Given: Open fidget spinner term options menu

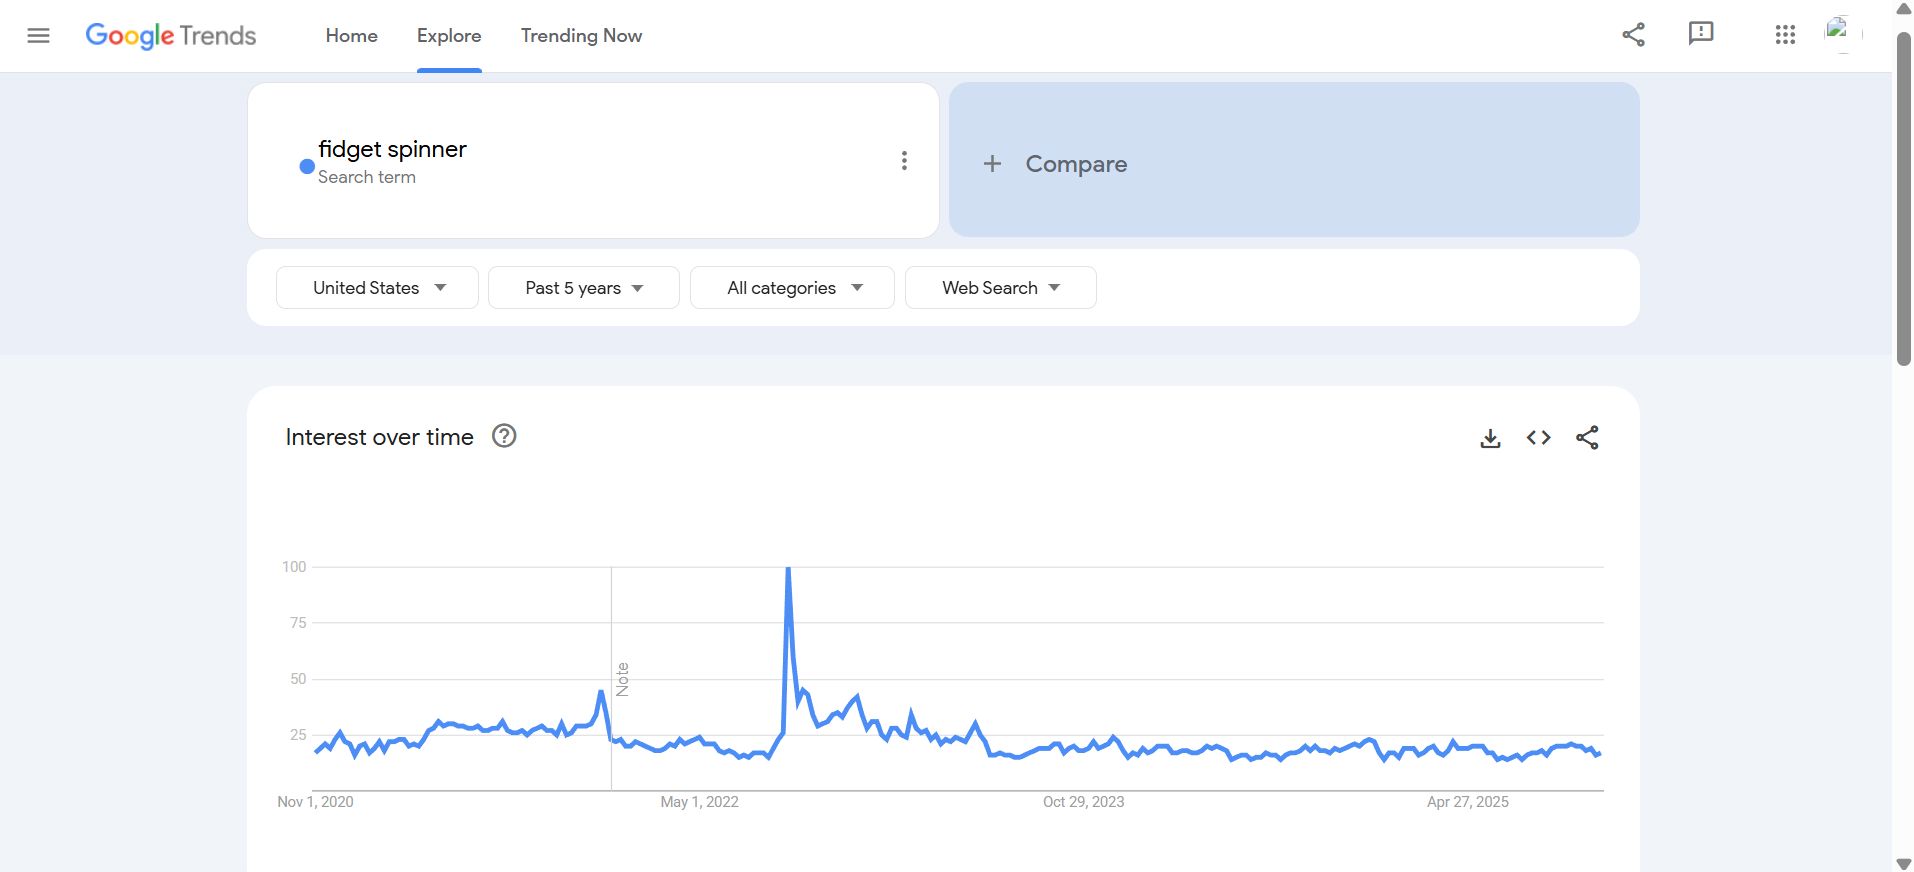Looking at the screenshot, I should tap(904, 161).
